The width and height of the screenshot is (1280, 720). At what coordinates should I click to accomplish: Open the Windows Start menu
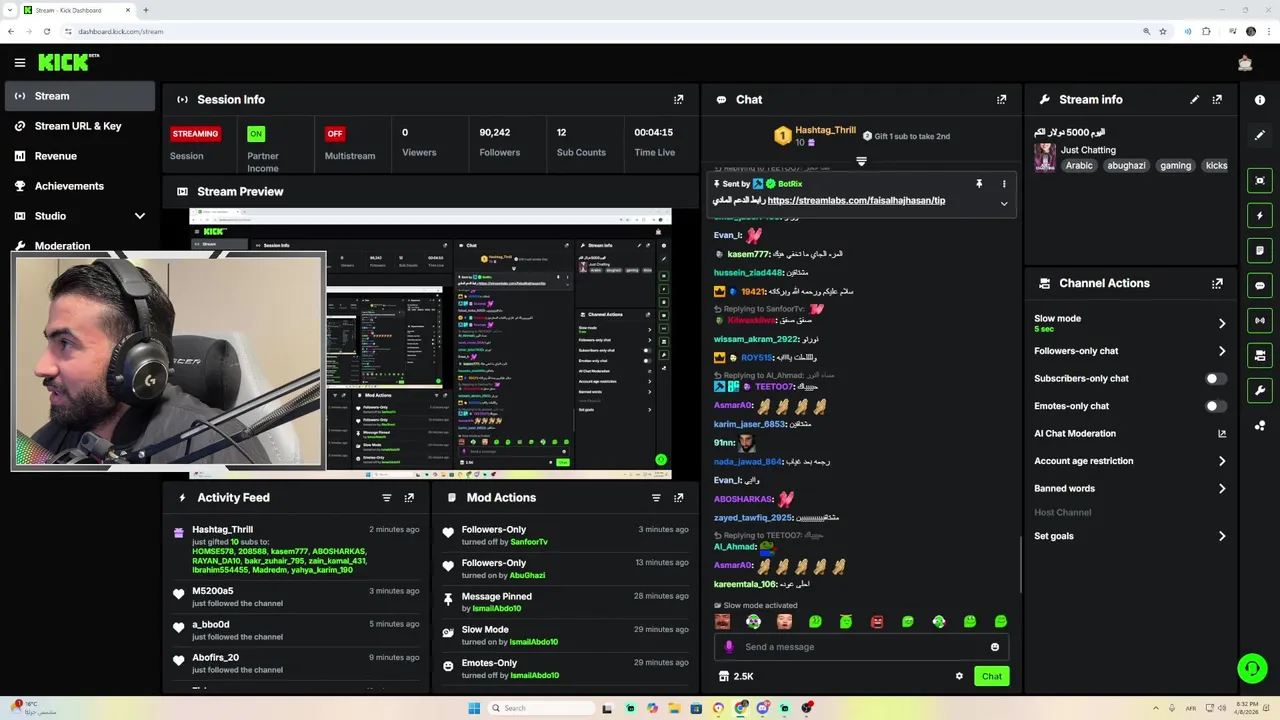pos(474,708)
